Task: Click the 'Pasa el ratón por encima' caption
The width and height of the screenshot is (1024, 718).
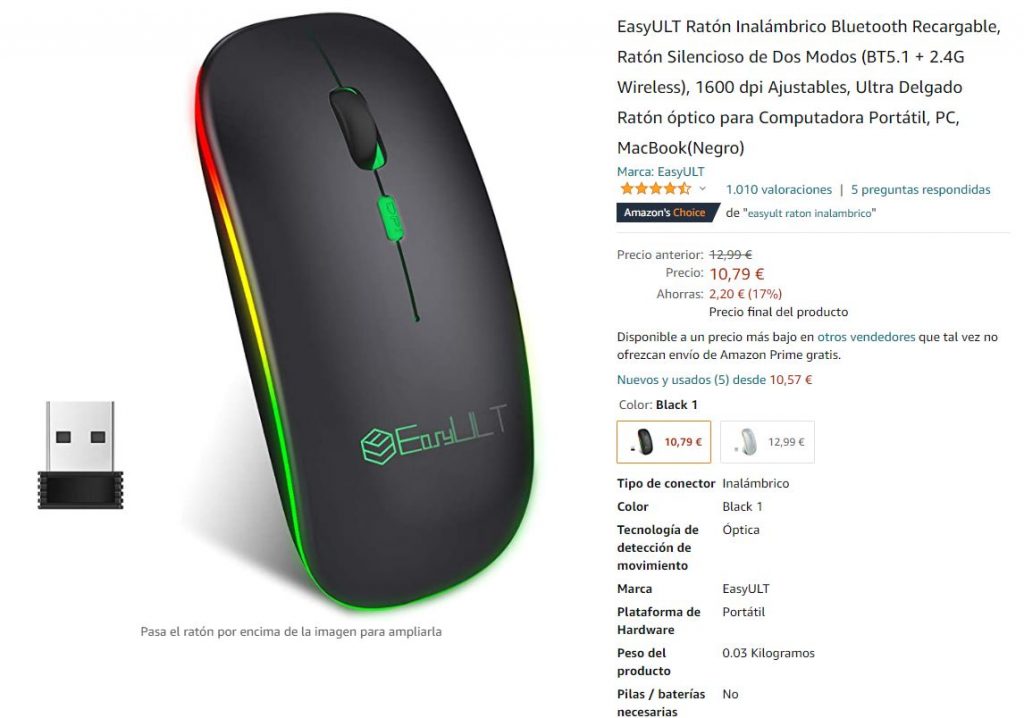Action: 291,632
